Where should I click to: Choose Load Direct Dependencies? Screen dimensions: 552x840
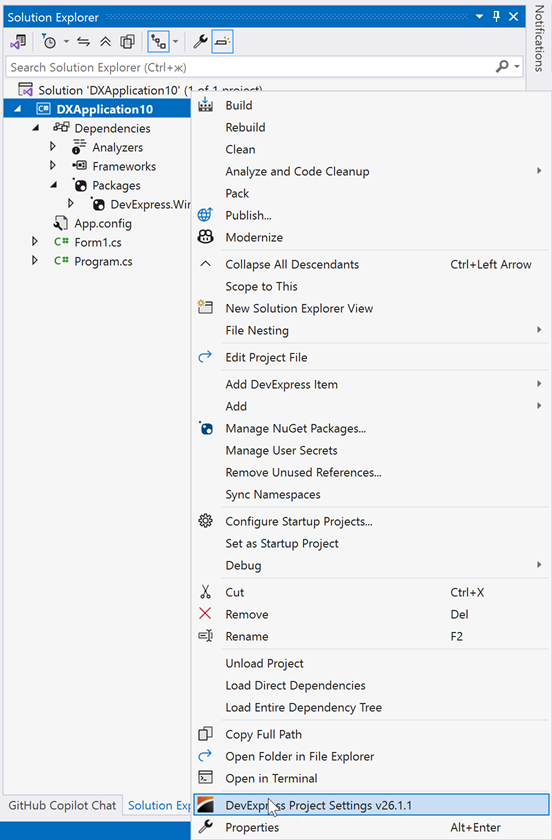point(295,685)
